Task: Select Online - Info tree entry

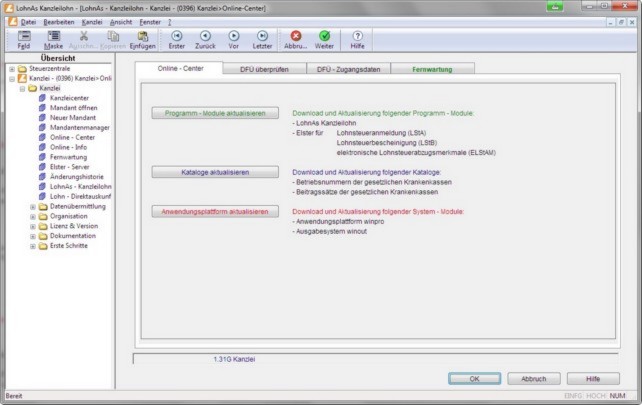Action: coord(68,147)
